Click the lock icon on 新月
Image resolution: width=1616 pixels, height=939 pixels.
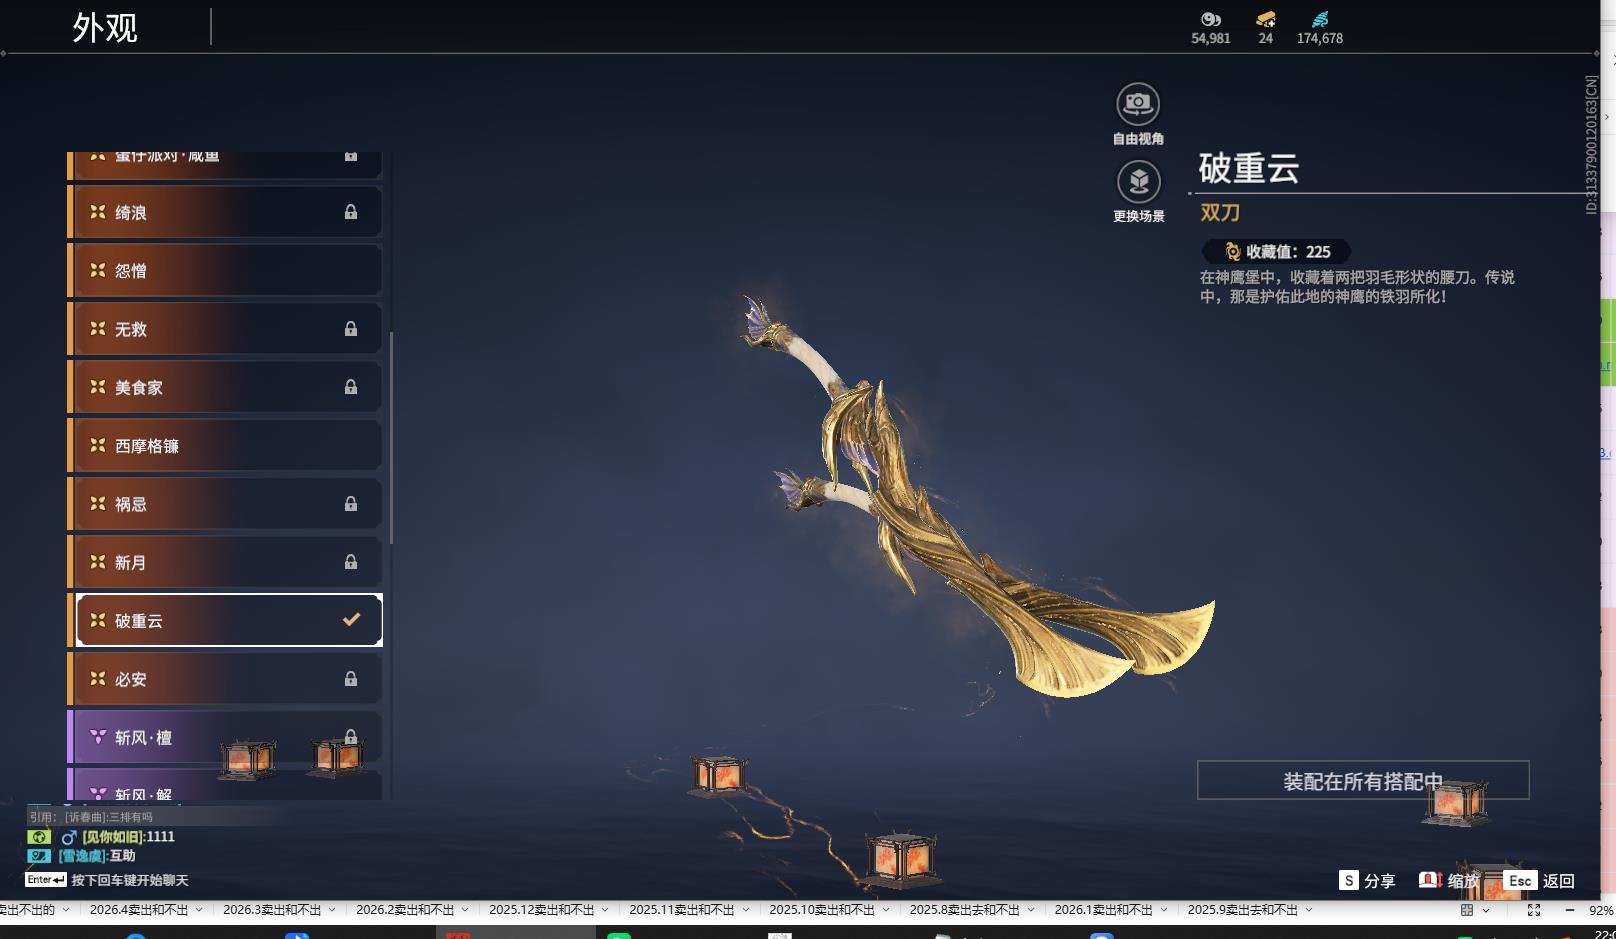[x=351, y=562]
